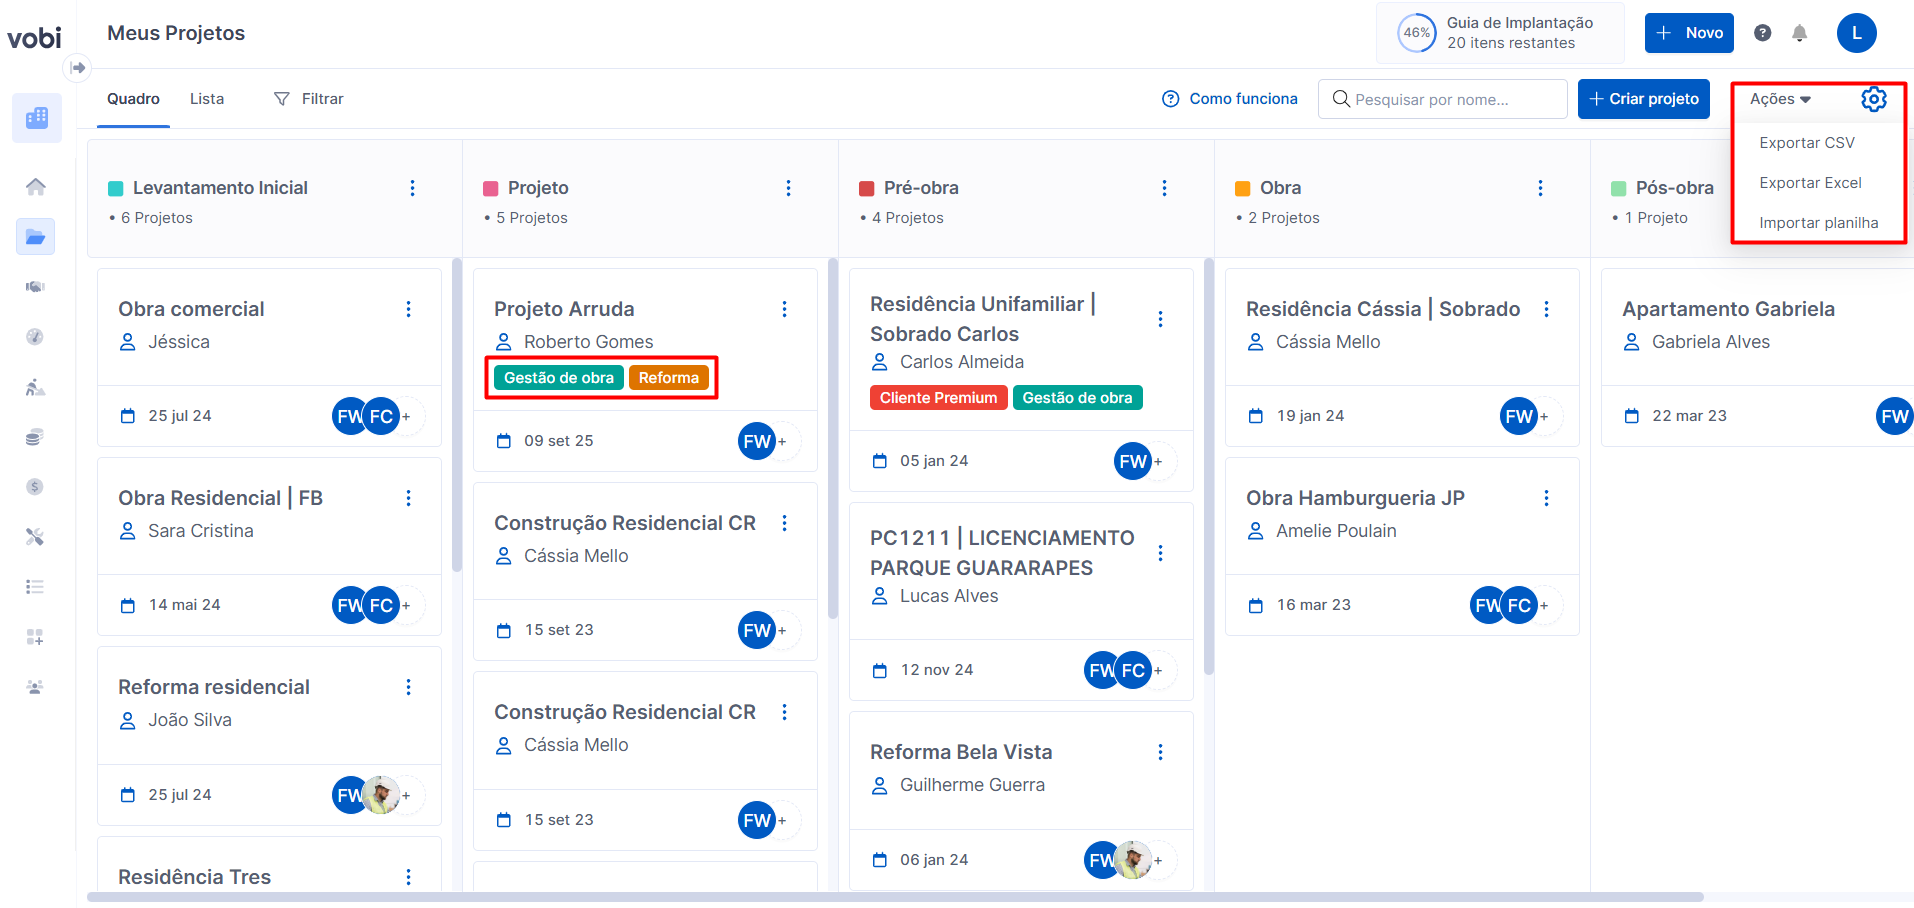
Task: Open options menu on Residência Cássia Sobrado card
Action: (1546, 309)
